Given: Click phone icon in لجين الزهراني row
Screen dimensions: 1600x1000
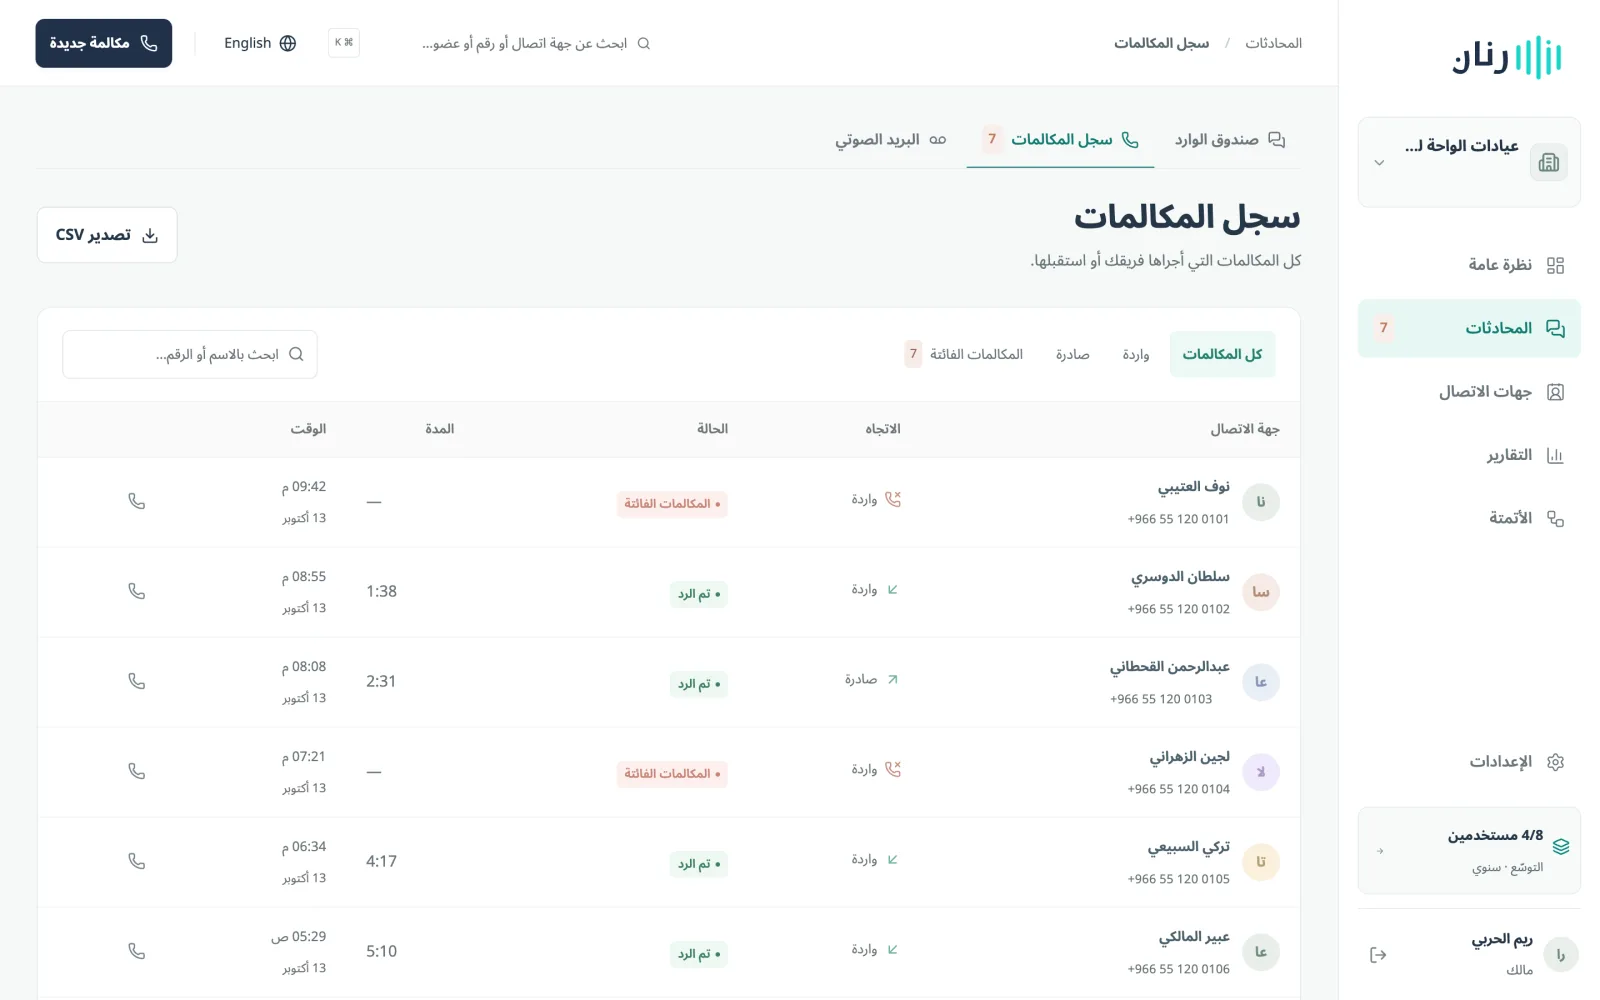Looking at the screenshot, I should point(137,771).
